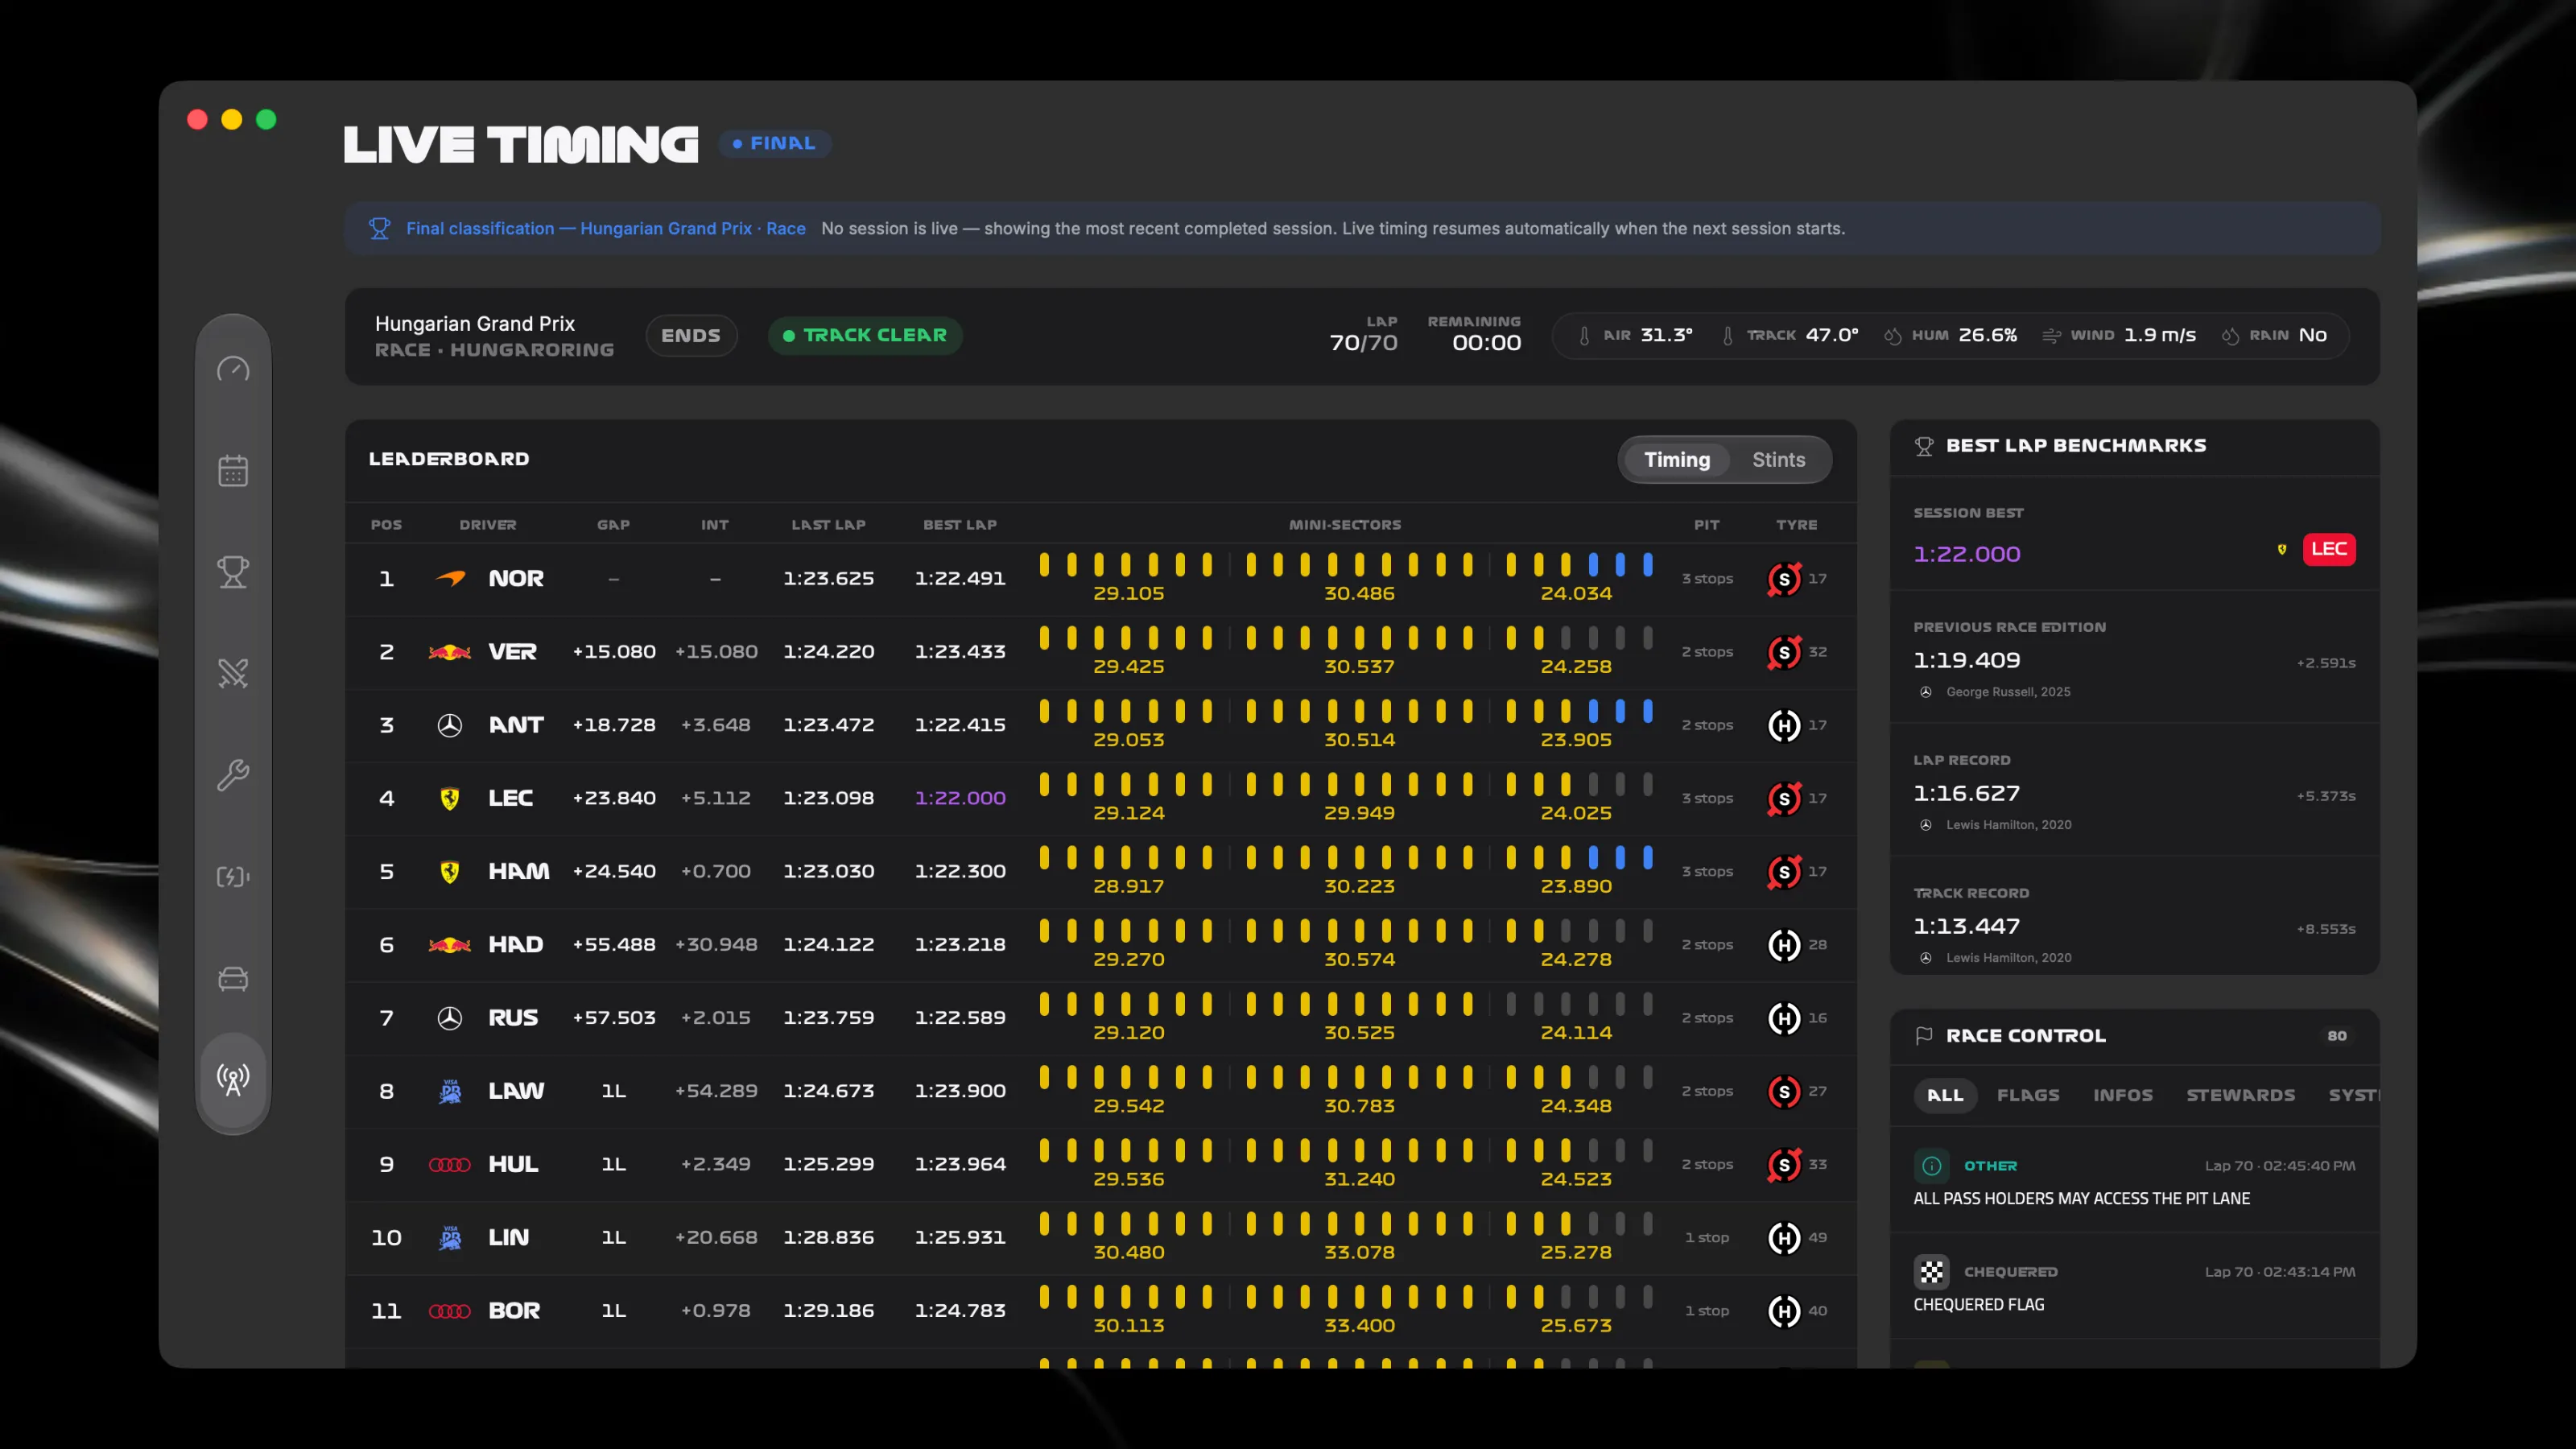
Task: Click the info icon on the OTHER message
Action: [x=1931, y=1166]
